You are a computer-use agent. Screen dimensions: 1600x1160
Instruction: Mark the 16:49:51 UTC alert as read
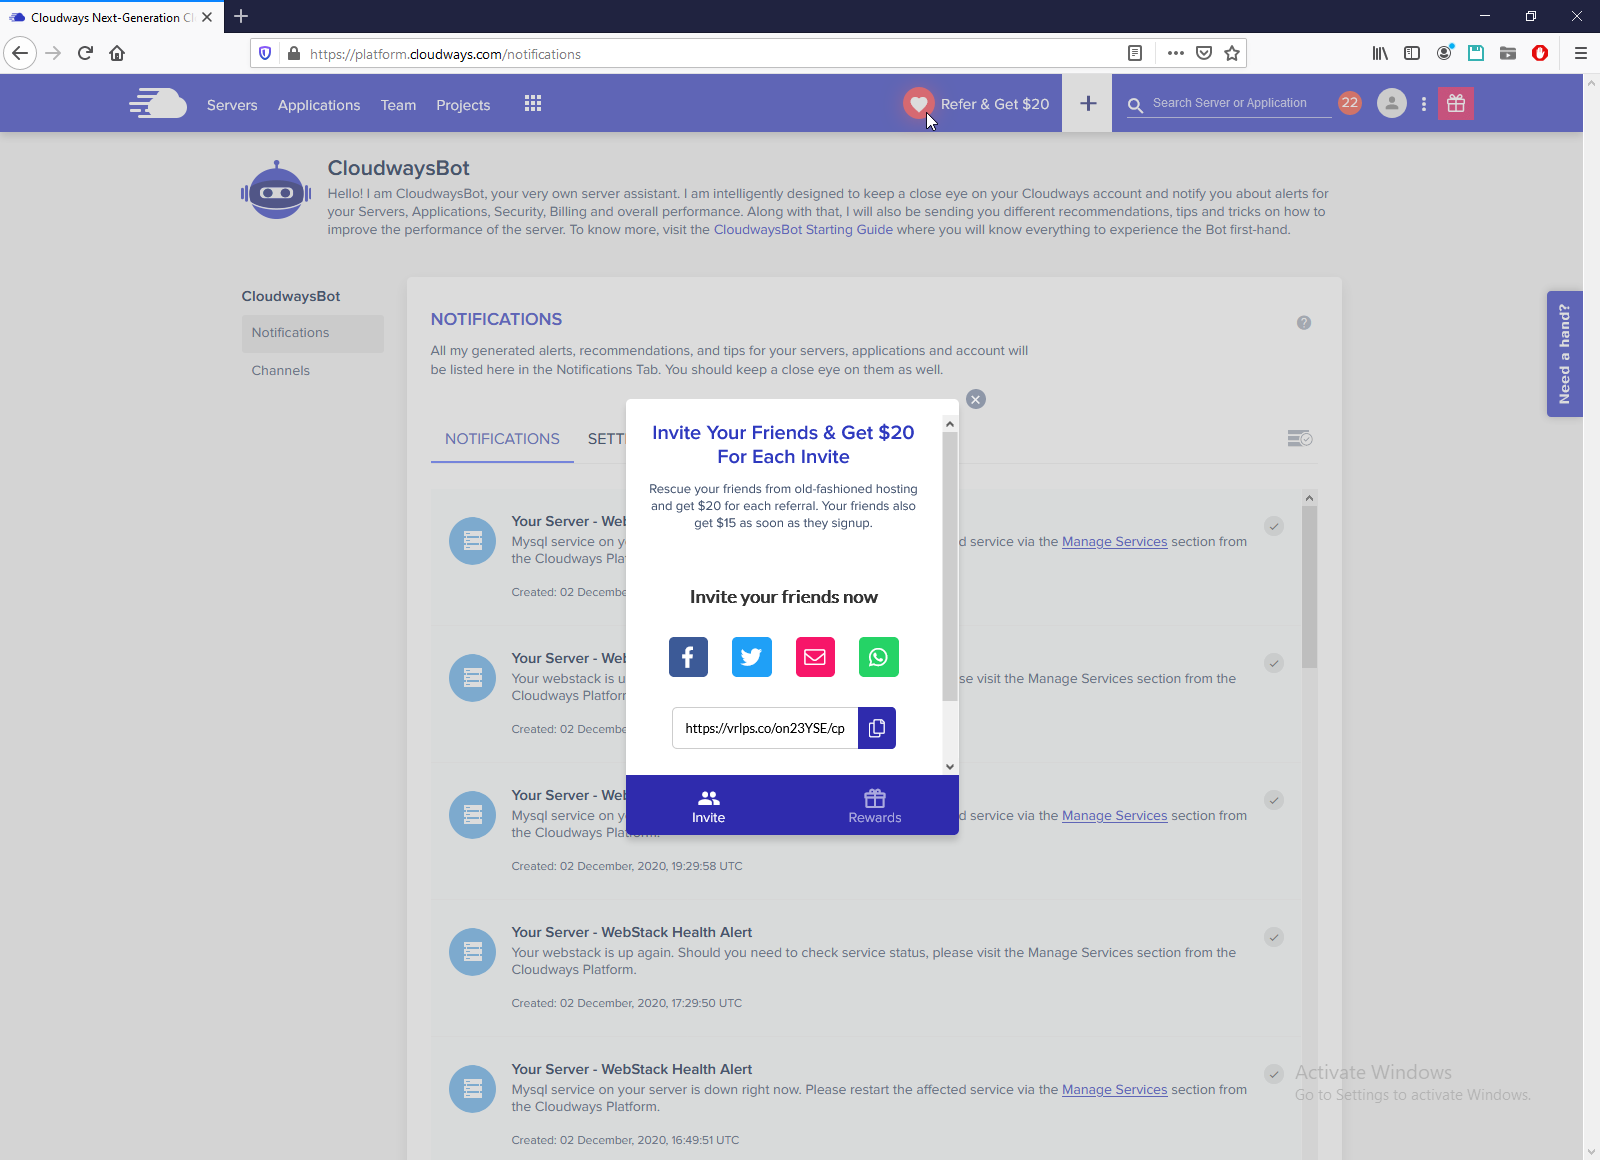(1274, 1074)
